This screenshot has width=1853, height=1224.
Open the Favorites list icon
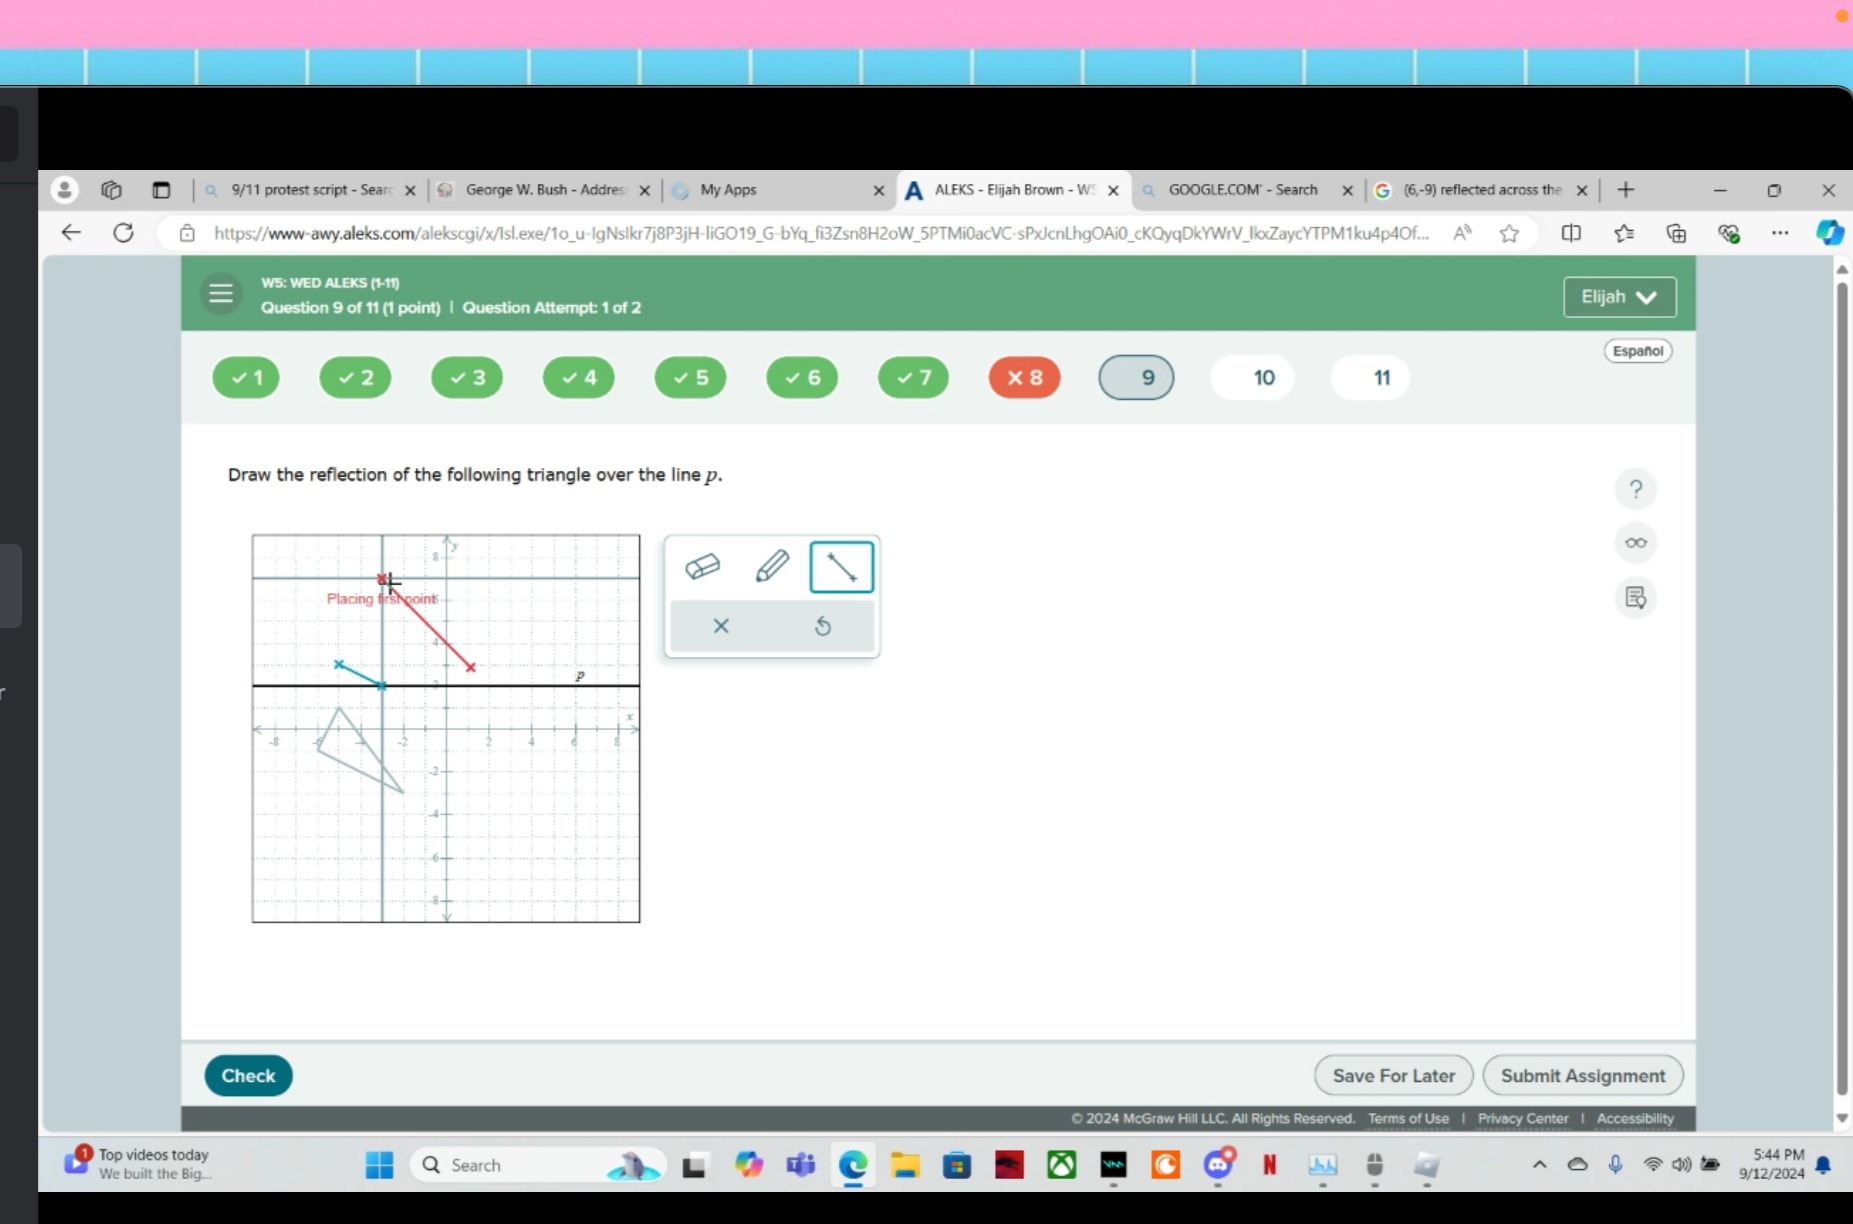(x=1624, y=233)
